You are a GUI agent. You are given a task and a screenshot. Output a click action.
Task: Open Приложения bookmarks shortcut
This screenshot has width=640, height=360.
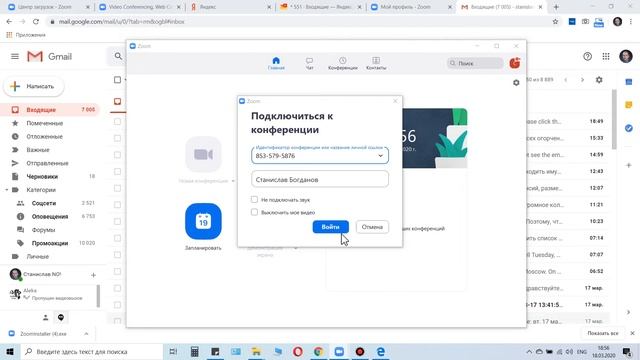point(26,35)
